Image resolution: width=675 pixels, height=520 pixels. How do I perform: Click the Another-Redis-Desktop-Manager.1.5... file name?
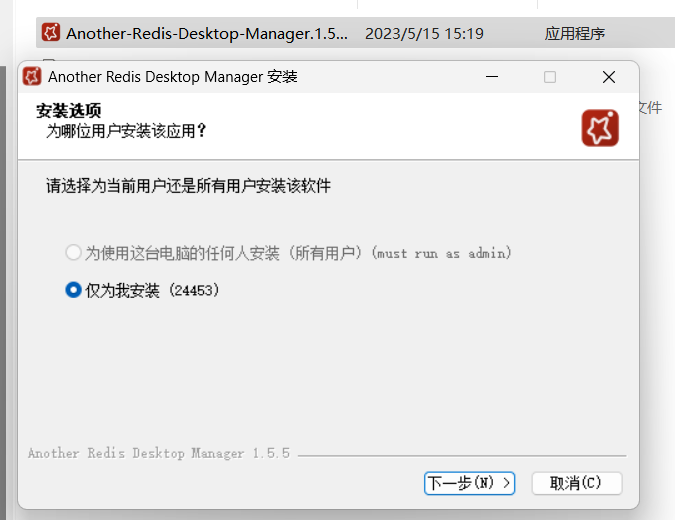[x=207, y=34]
